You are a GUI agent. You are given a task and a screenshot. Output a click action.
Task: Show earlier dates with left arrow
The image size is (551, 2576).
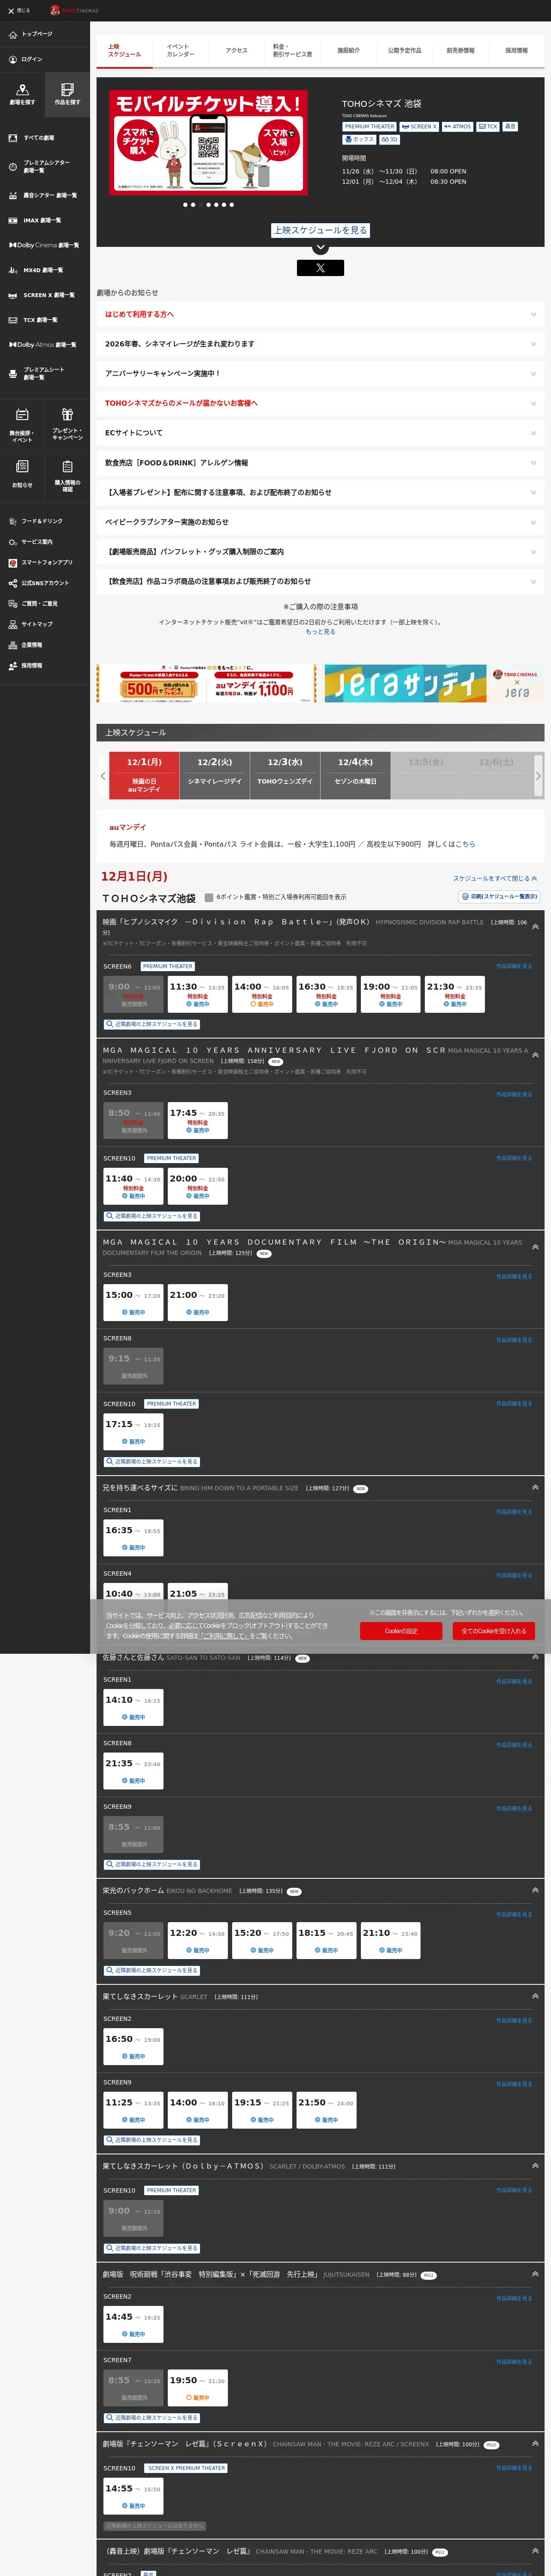click(x=103, y=776)
